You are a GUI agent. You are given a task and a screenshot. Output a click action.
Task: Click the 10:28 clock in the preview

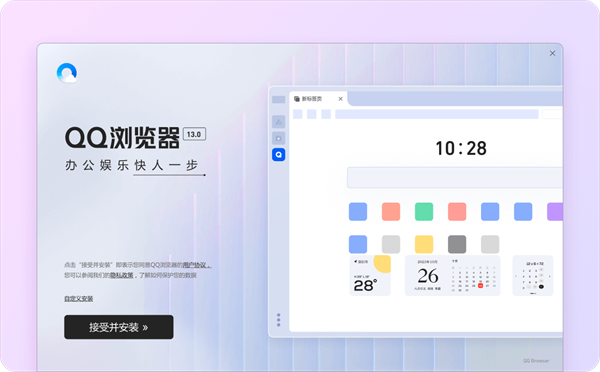tap(461, 148)
